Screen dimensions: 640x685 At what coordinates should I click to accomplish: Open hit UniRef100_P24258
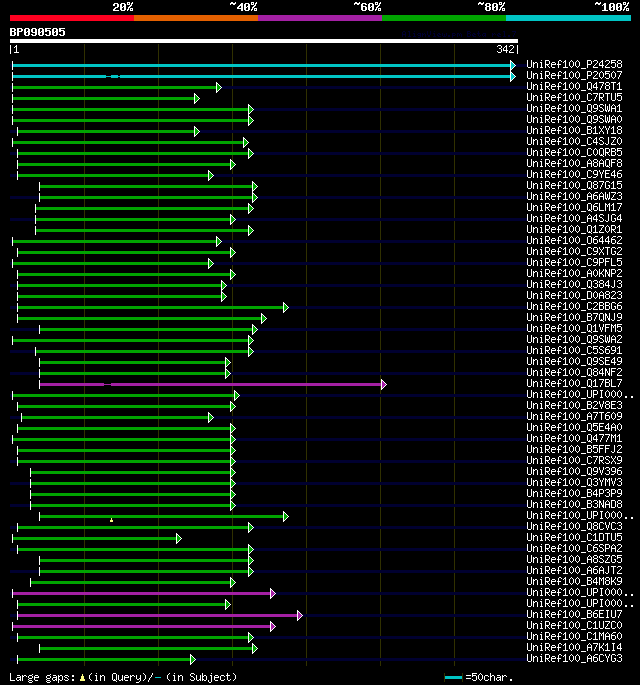574,64
